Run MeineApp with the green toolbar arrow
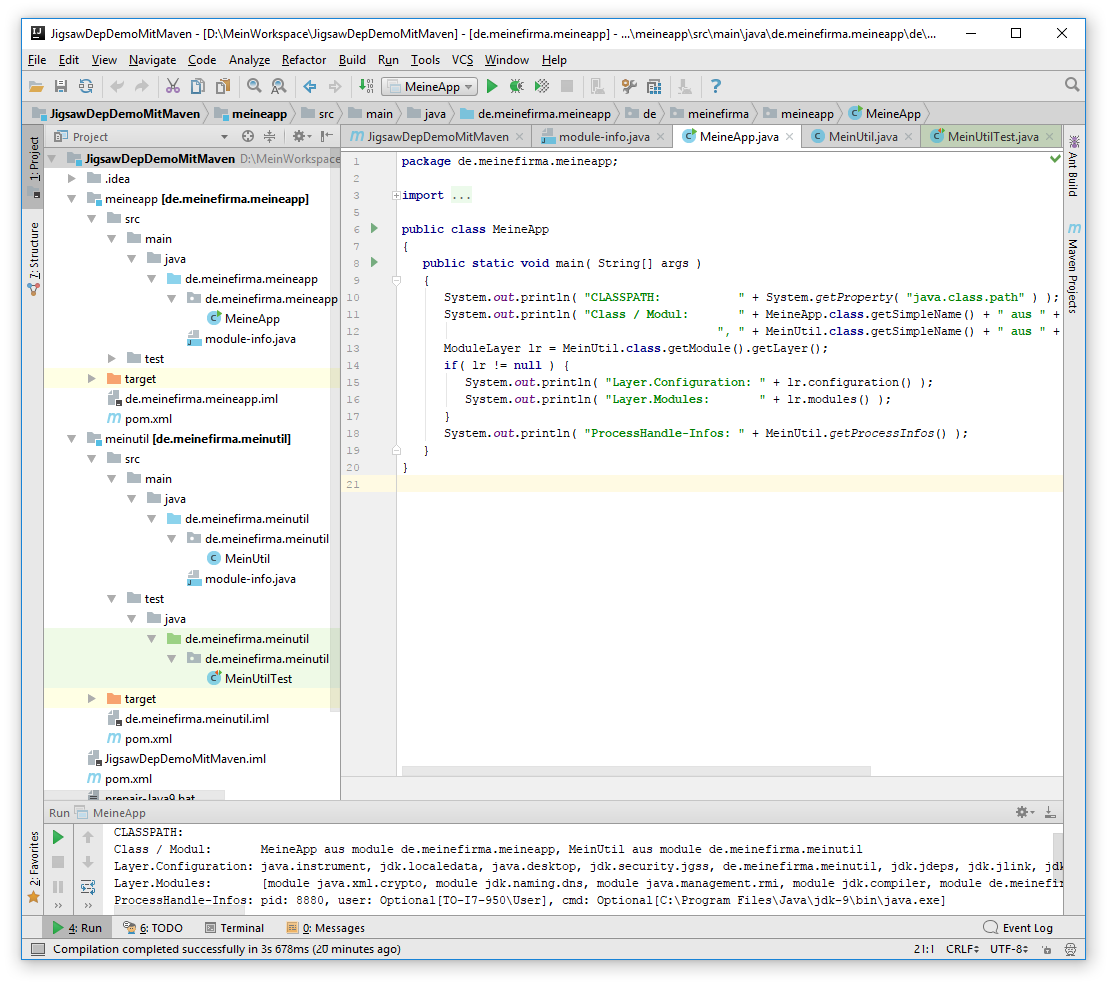The height and width of the screenshot is (982, 1120). point(491,86)
